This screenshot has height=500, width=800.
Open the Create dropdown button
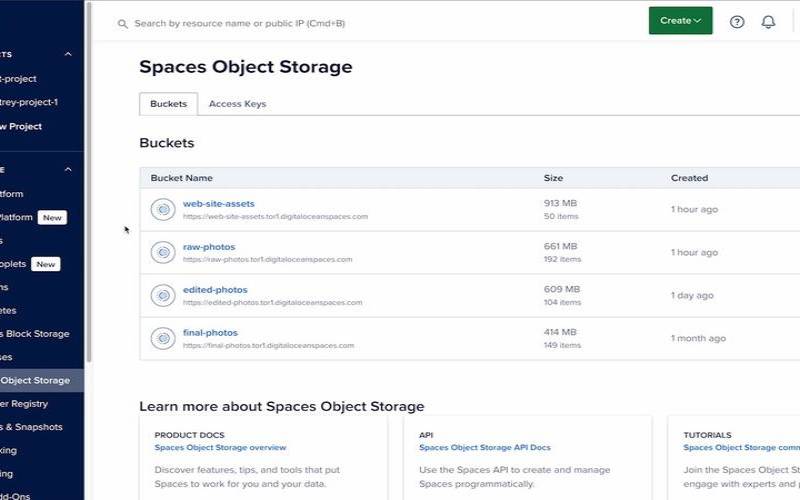pos(680,21)
